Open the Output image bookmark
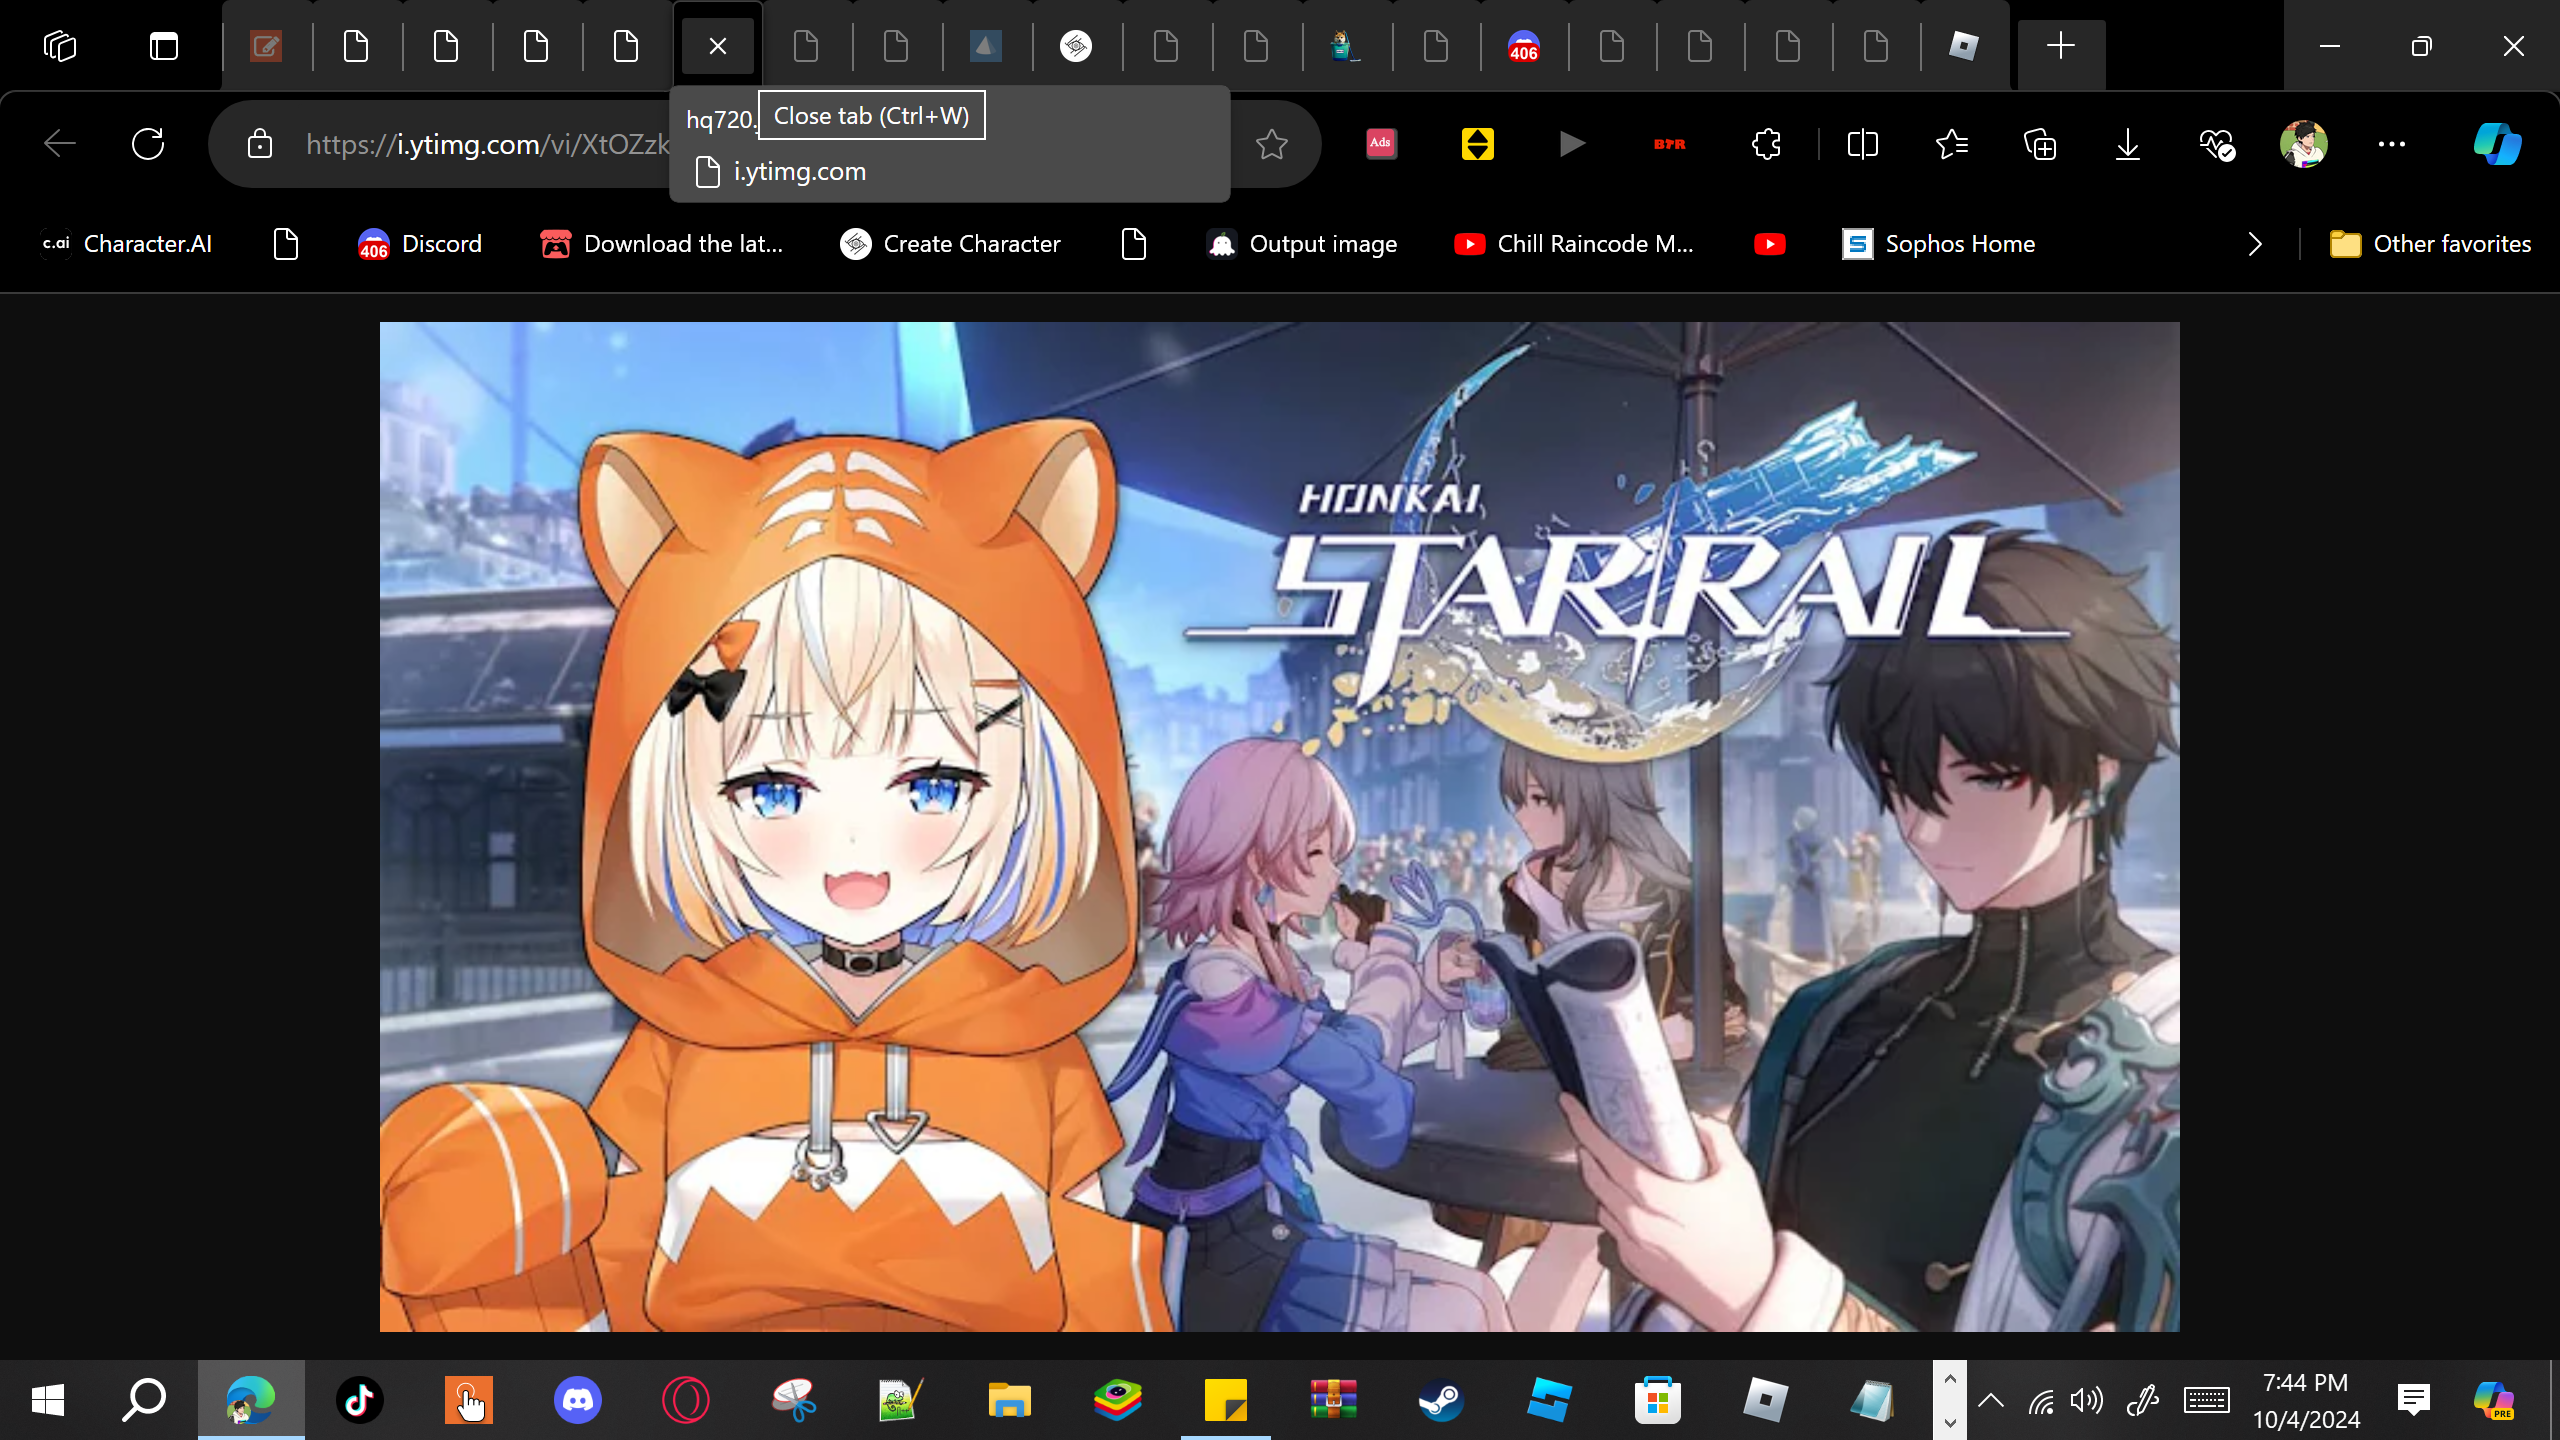2560x1440 pixels. [x=1301, y=244]
